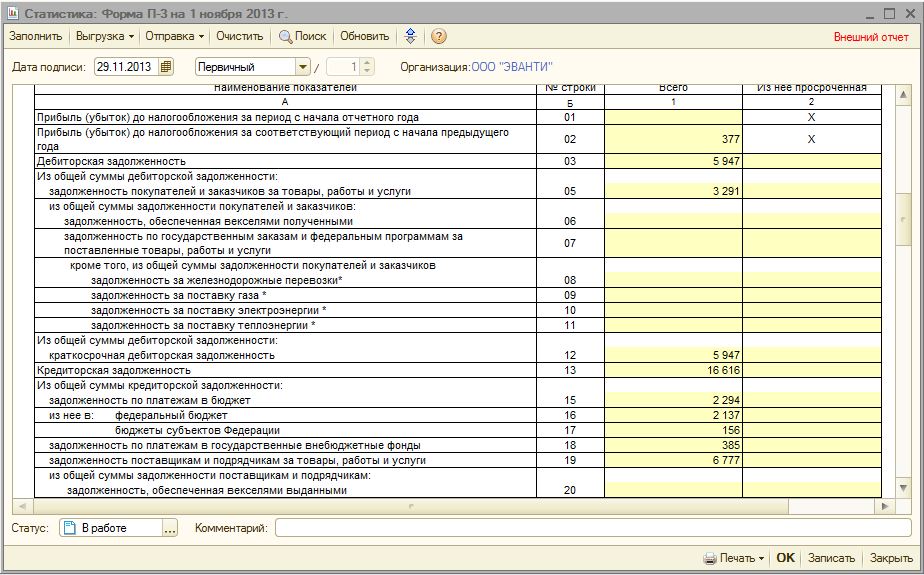The height and width of the screenshot is (575, 924).
Task: Click the Записать button
Action: [x=831, y=558]
